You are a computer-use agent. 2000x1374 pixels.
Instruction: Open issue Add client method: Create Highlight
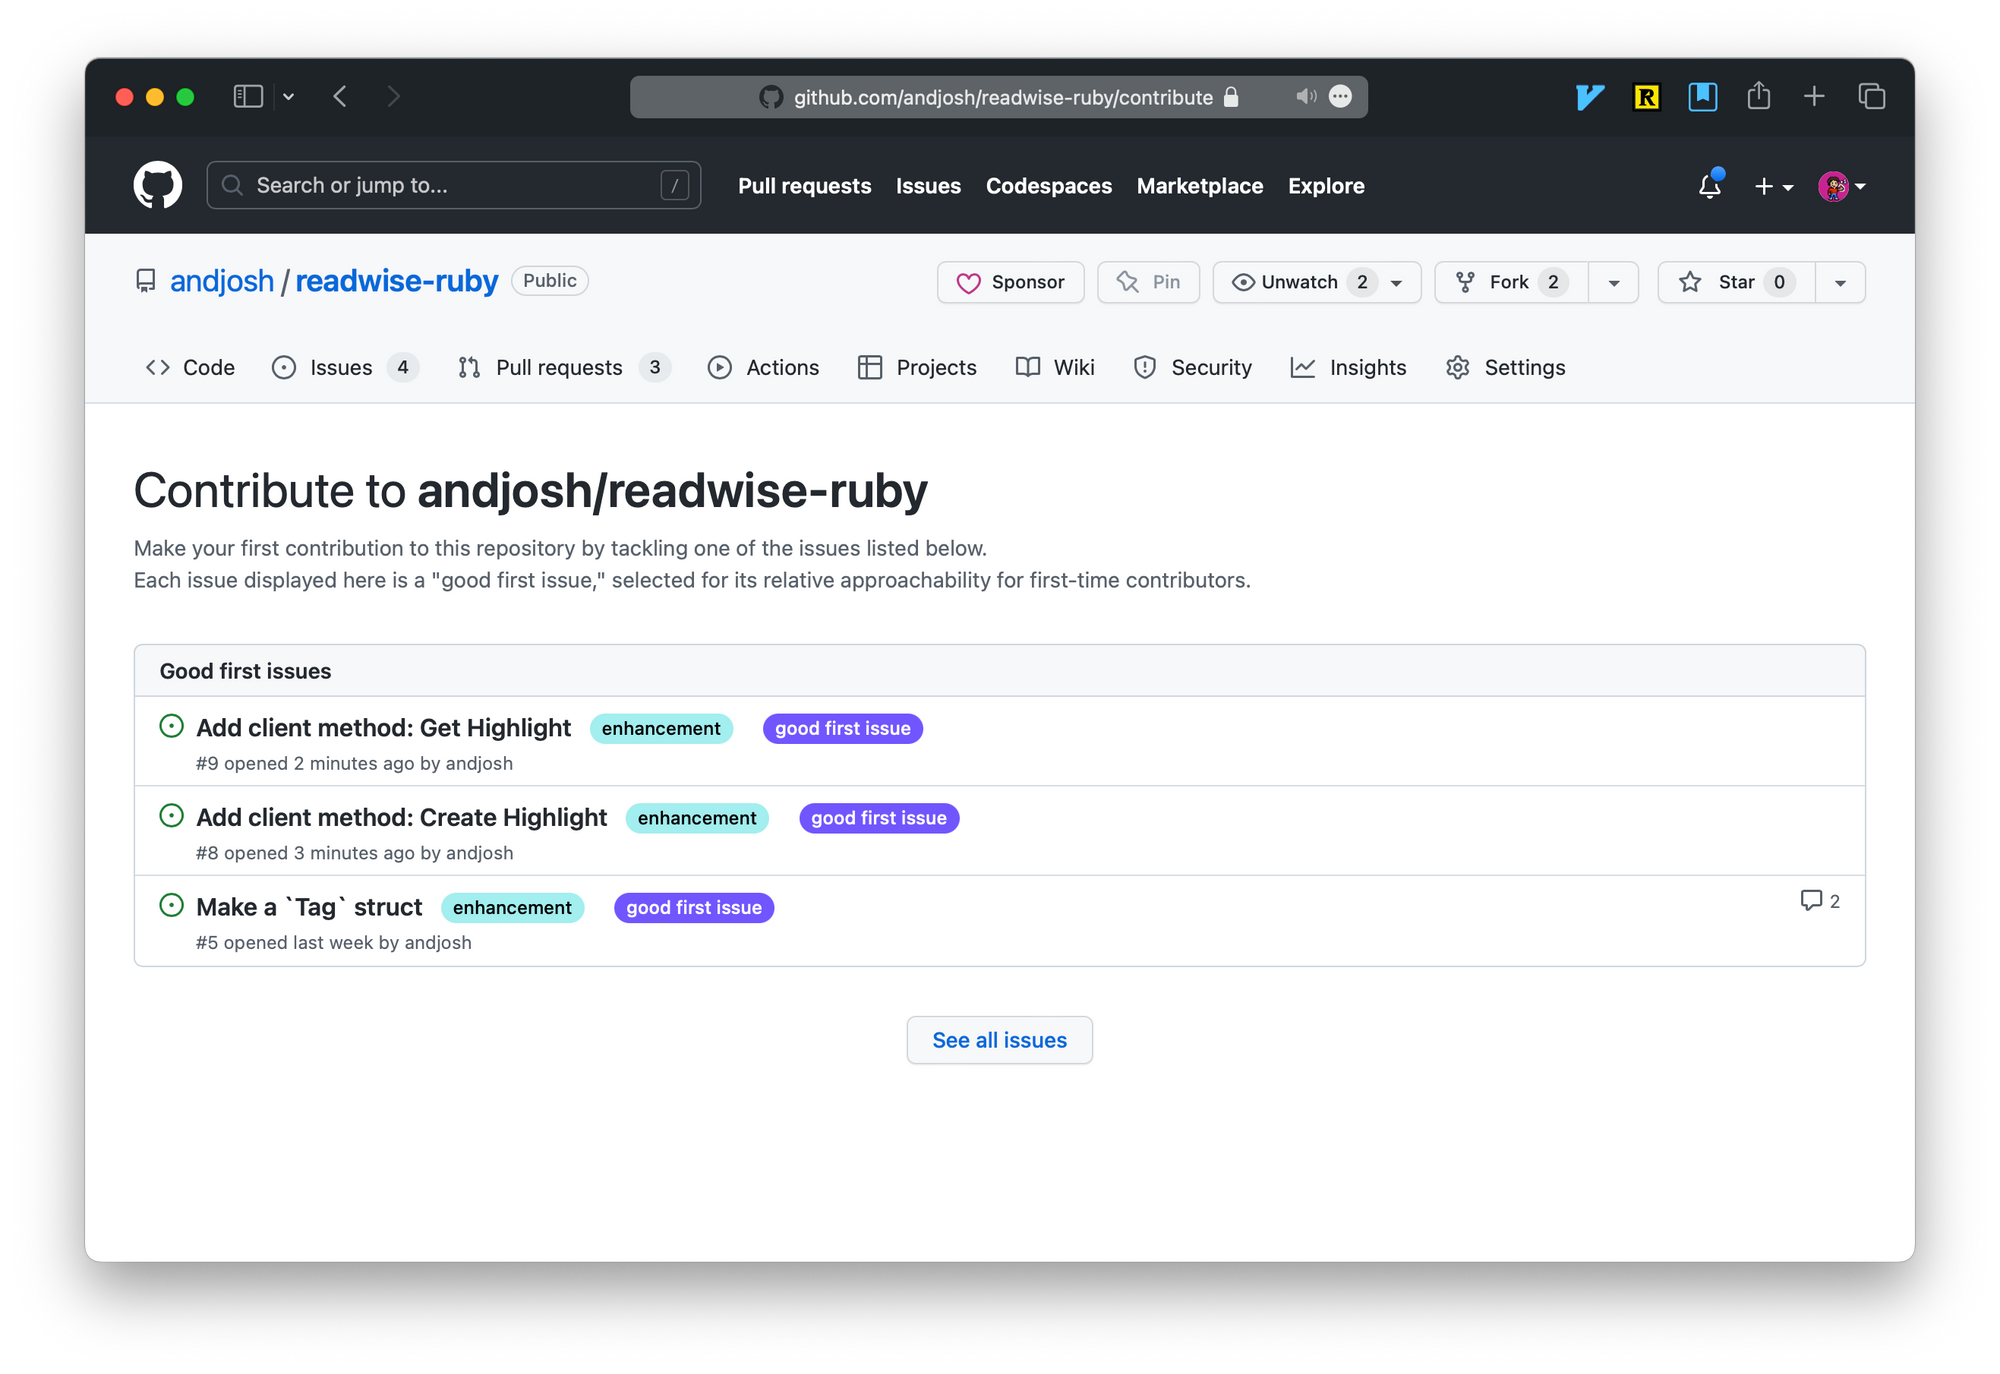point(402,817)
